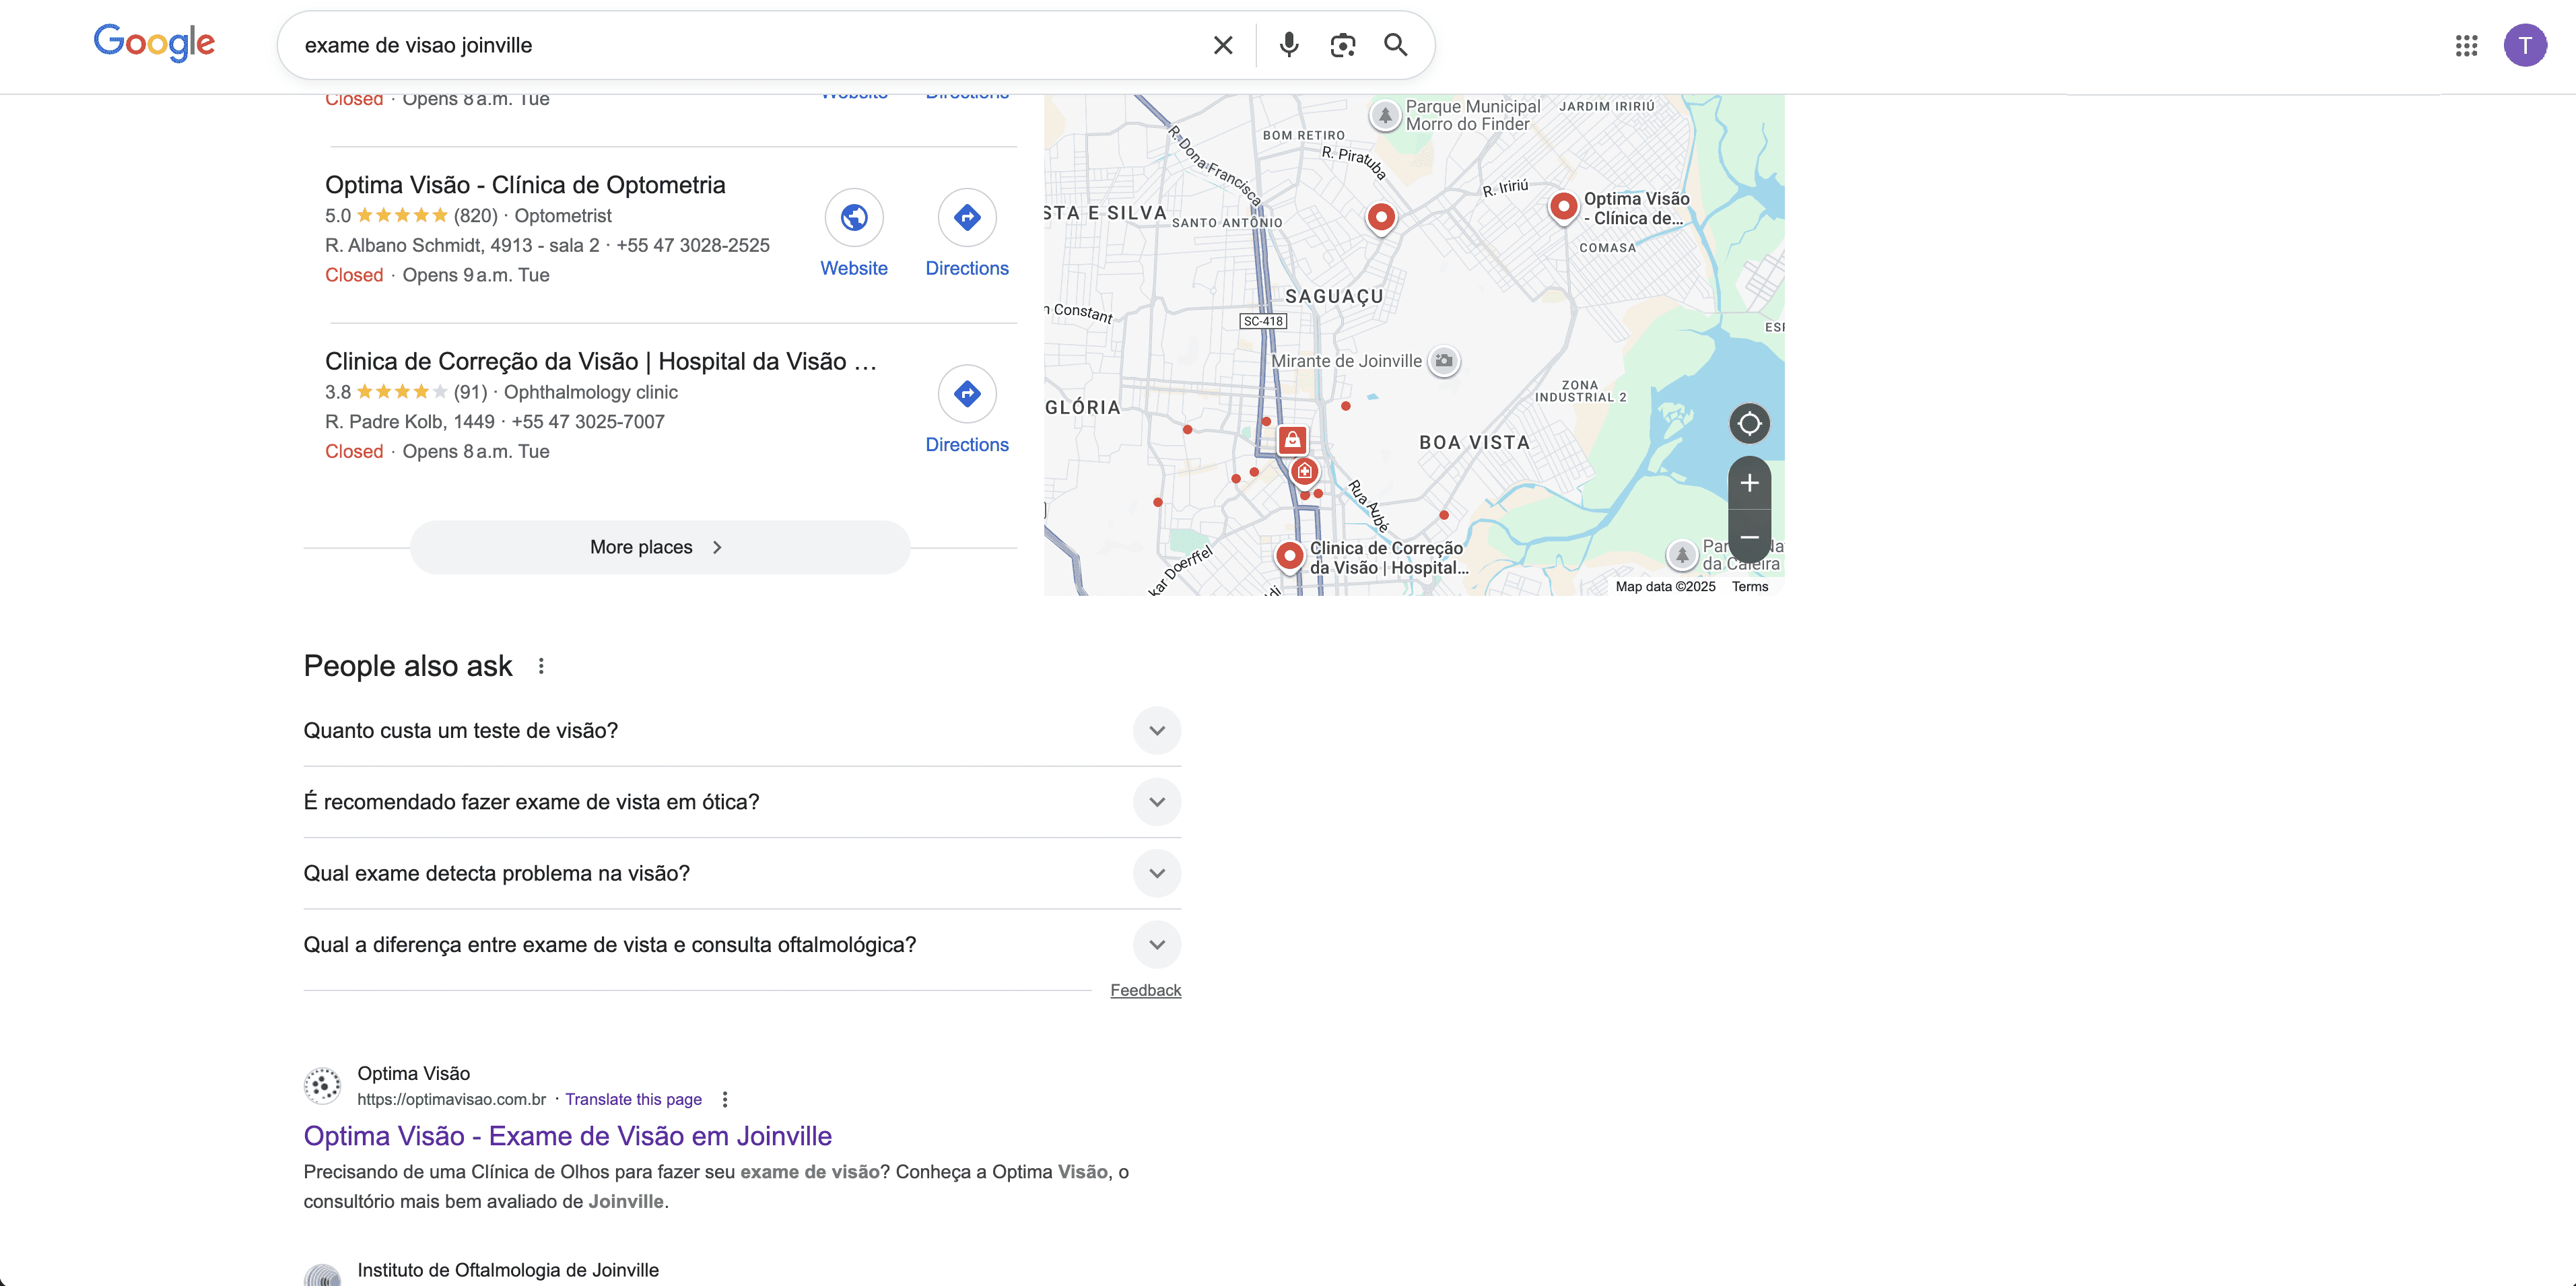Expand the exame de vista versus consulta question
The height and width of the screenshot is (1286, 2576).
(x=1156, y=945)
